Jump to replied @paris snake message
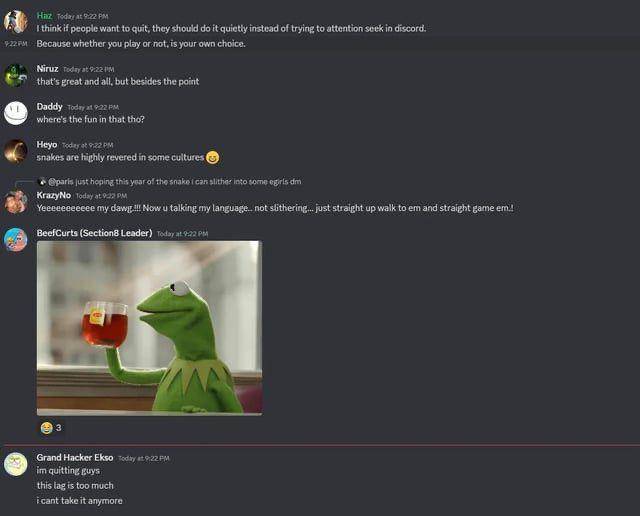This screenshot has height=516, width=640. tap(175, 182)
